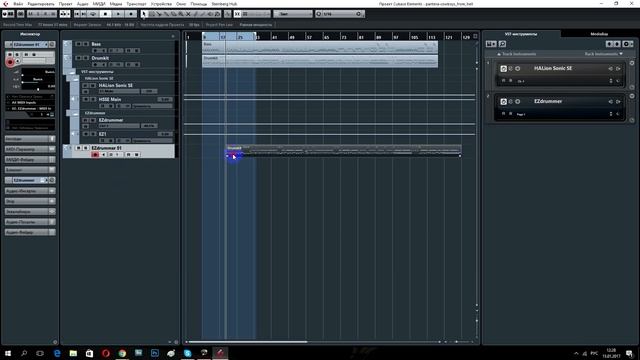Select the Object Selection arrow tool
640x360 pixels.
[143, 14]
